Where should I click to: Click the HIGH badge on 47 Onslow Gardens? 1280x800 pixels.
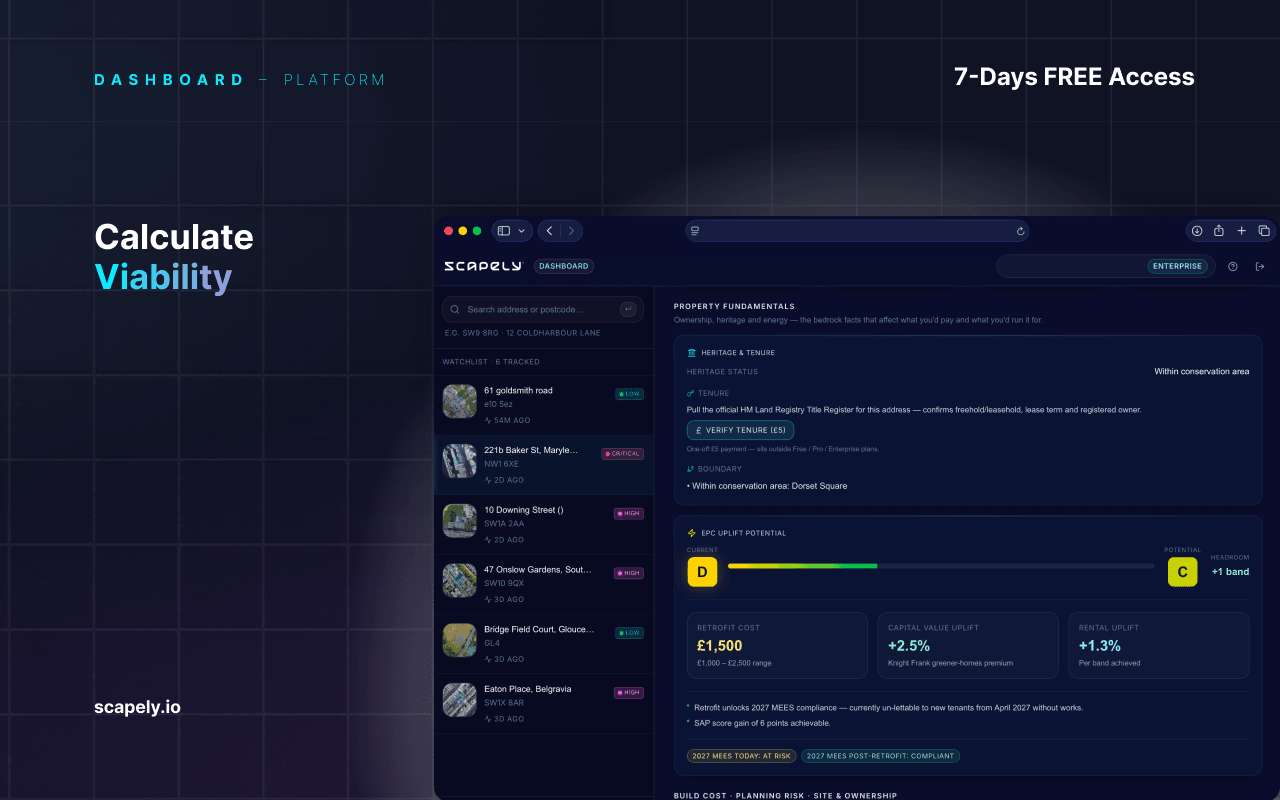point(629,573)
